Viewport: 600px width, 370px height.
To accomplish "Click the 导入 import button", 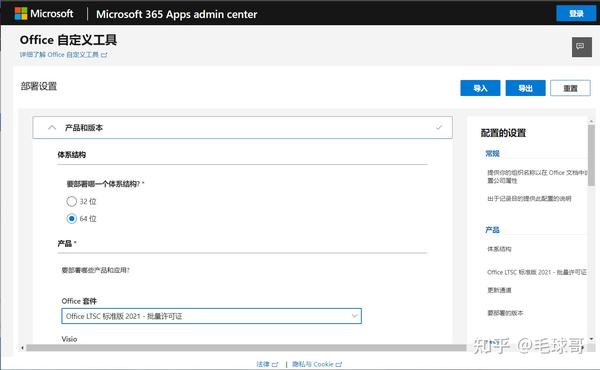I will [480, 88].
